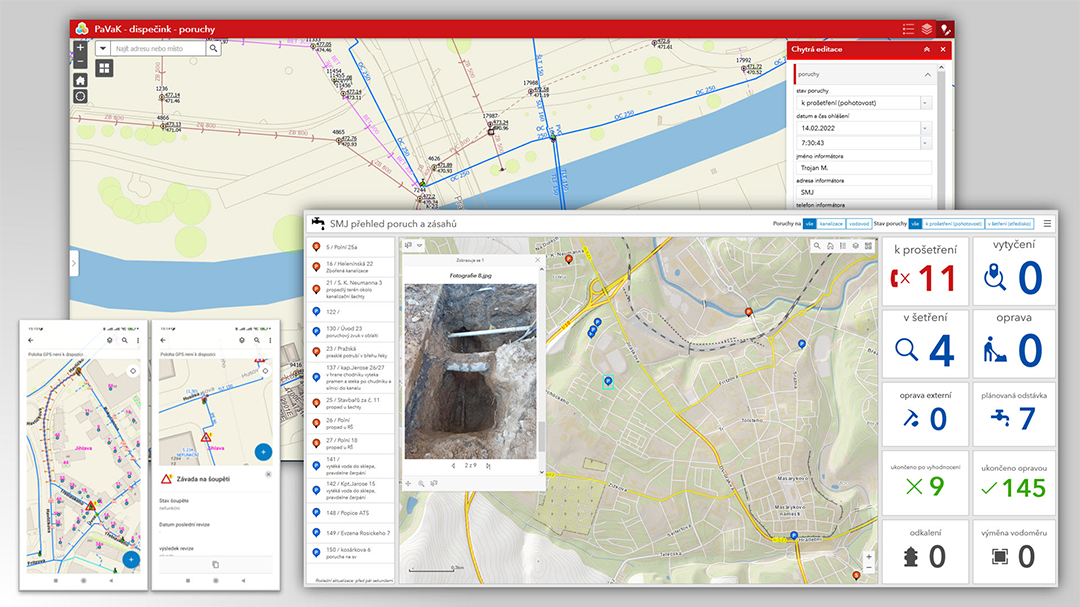
Task: Enable the vodovod filter toggle
Action: (x=859, y=223)
